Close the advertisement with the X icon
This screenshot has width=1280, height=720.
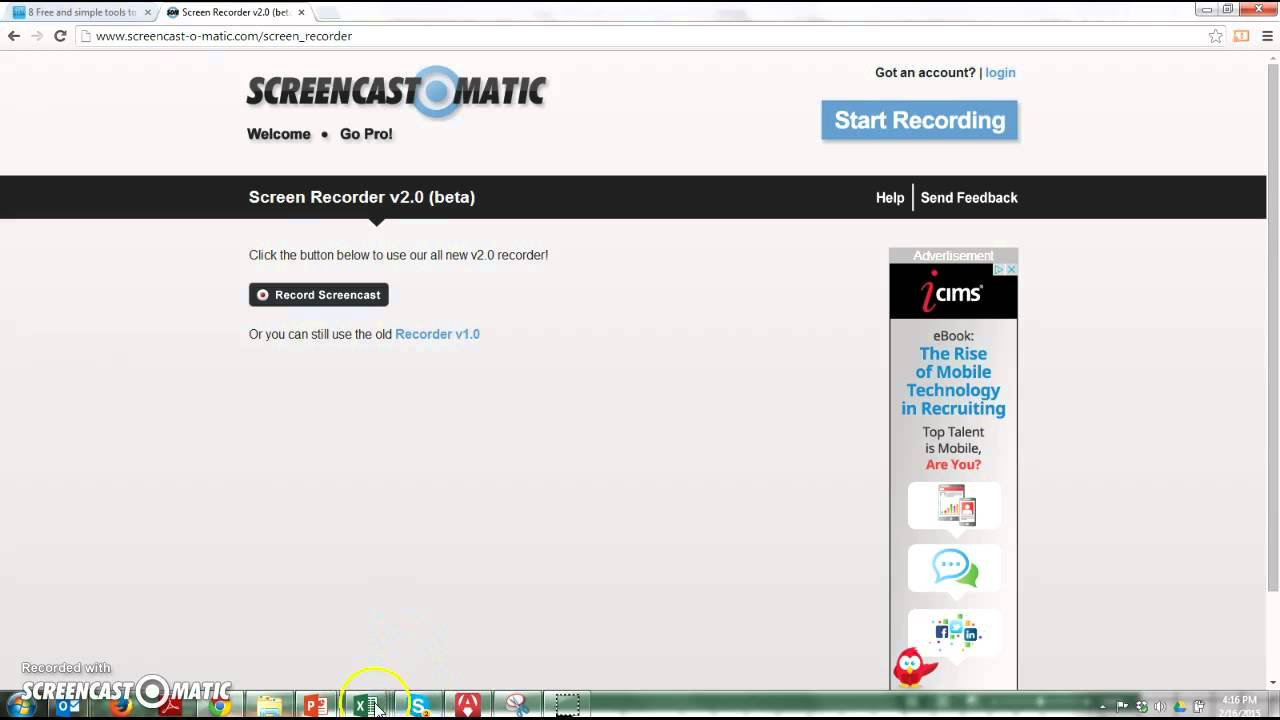click(x=1012, y=270)
